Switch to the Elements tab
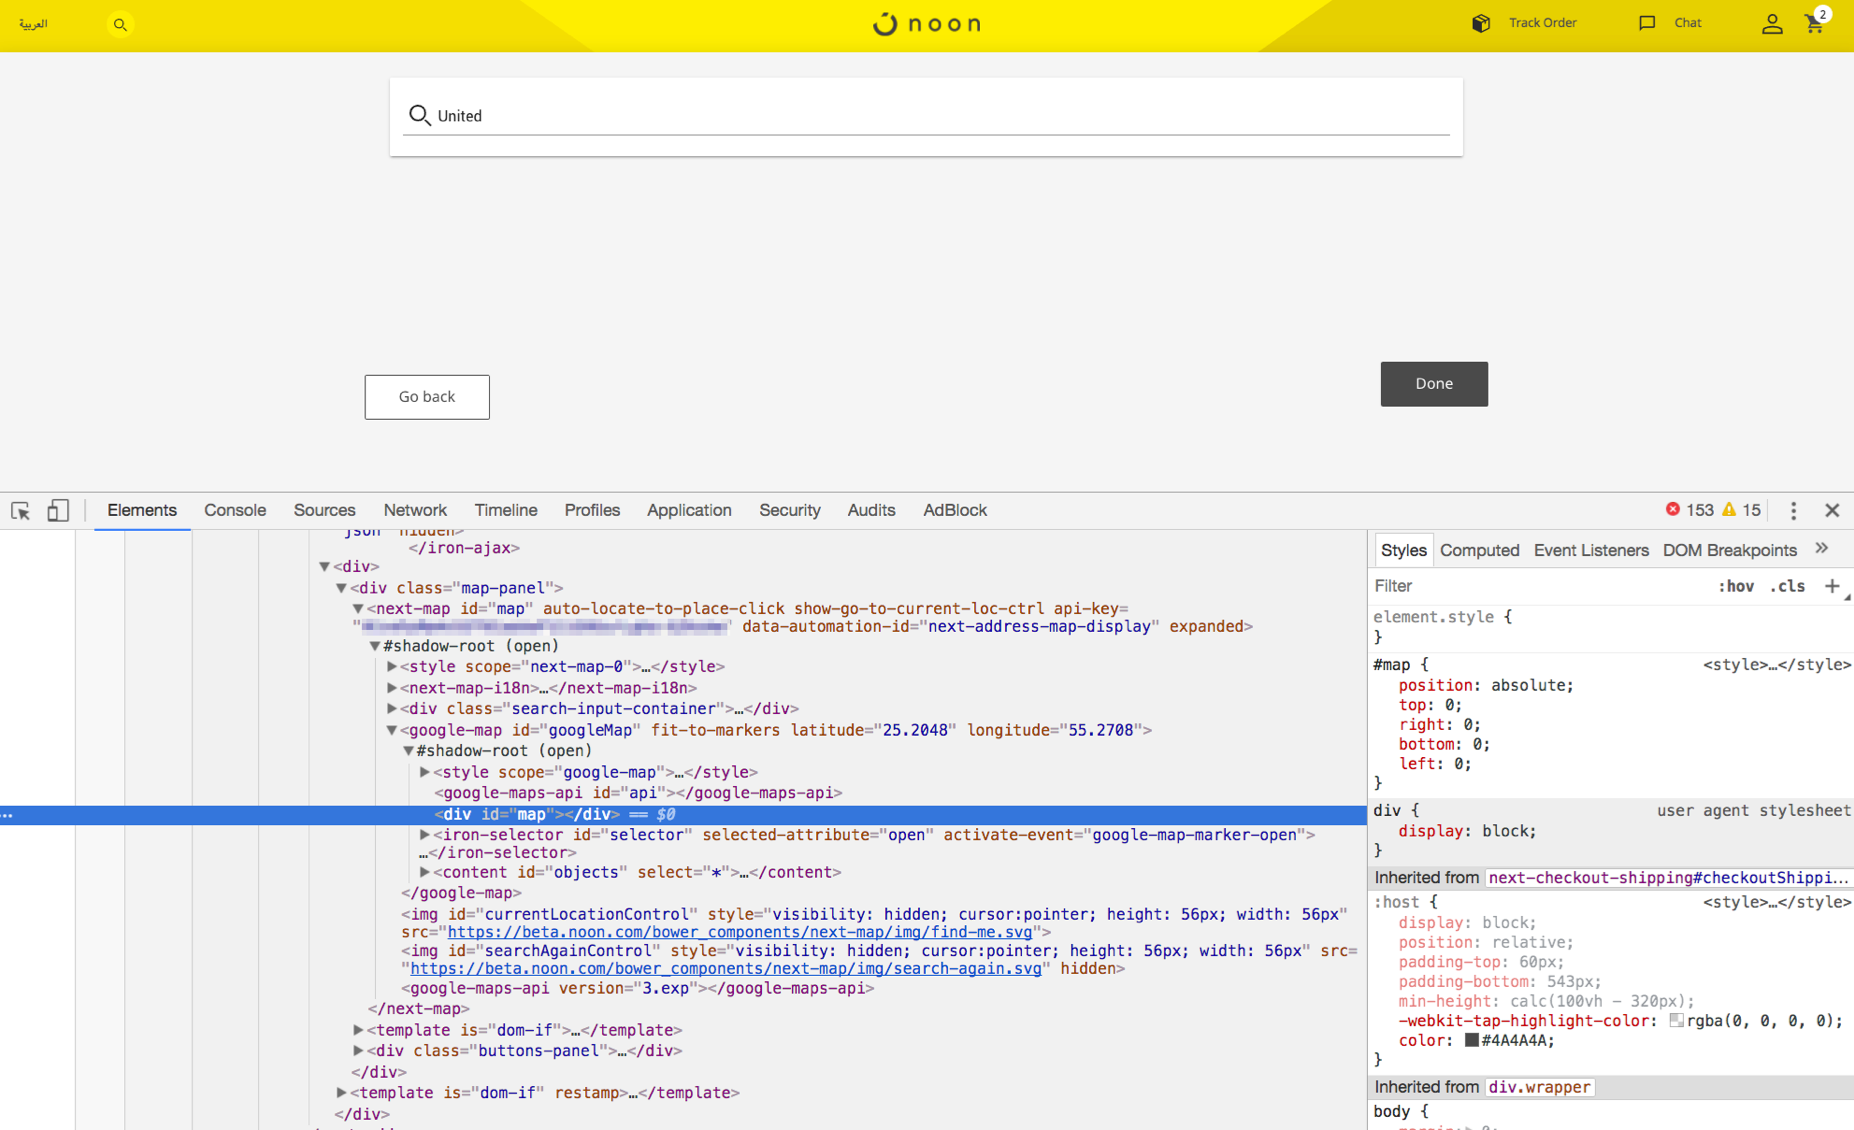 [142, 510]
